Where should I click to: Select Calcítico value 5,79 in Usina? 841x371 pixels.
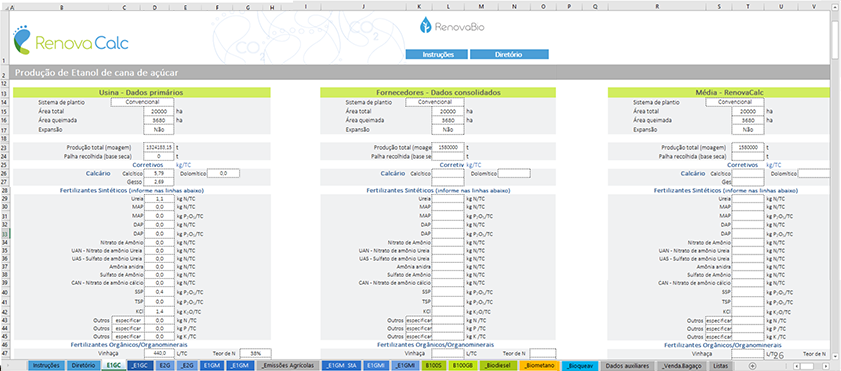pos(159,174)
